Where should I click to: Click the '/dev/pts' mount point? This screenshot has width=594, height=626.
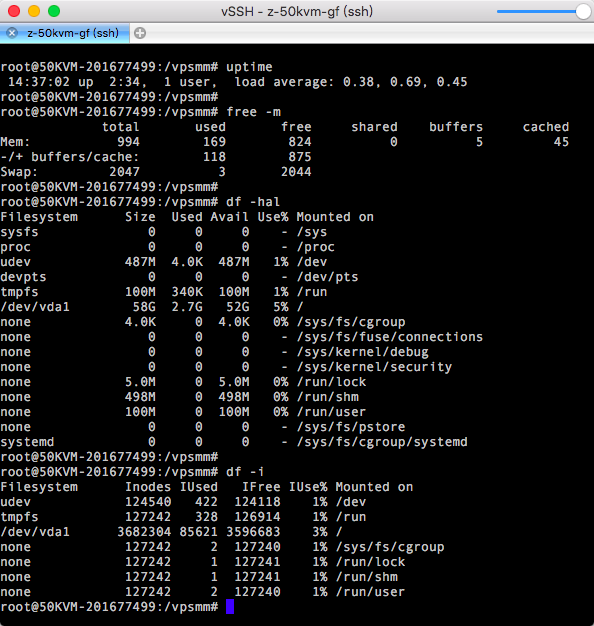click(x=327, y=277)
